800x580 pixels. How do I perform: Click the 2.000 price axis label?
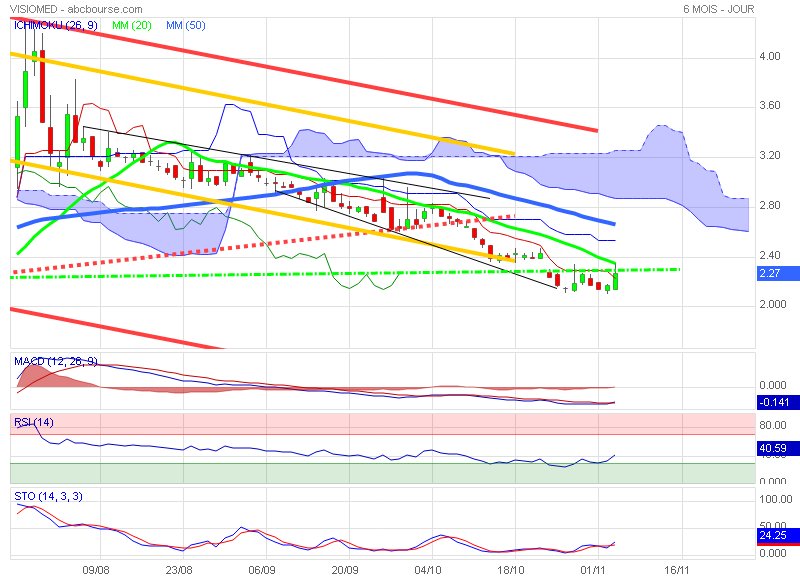(773, 304)
